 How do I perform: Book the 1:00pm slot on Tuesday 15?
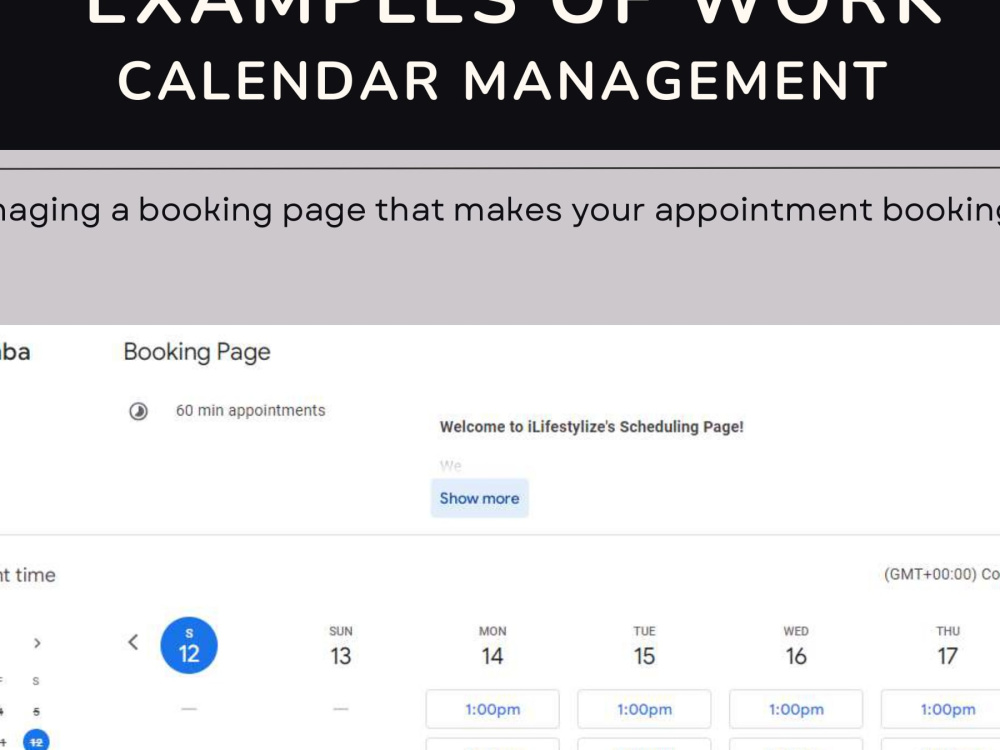644,709
